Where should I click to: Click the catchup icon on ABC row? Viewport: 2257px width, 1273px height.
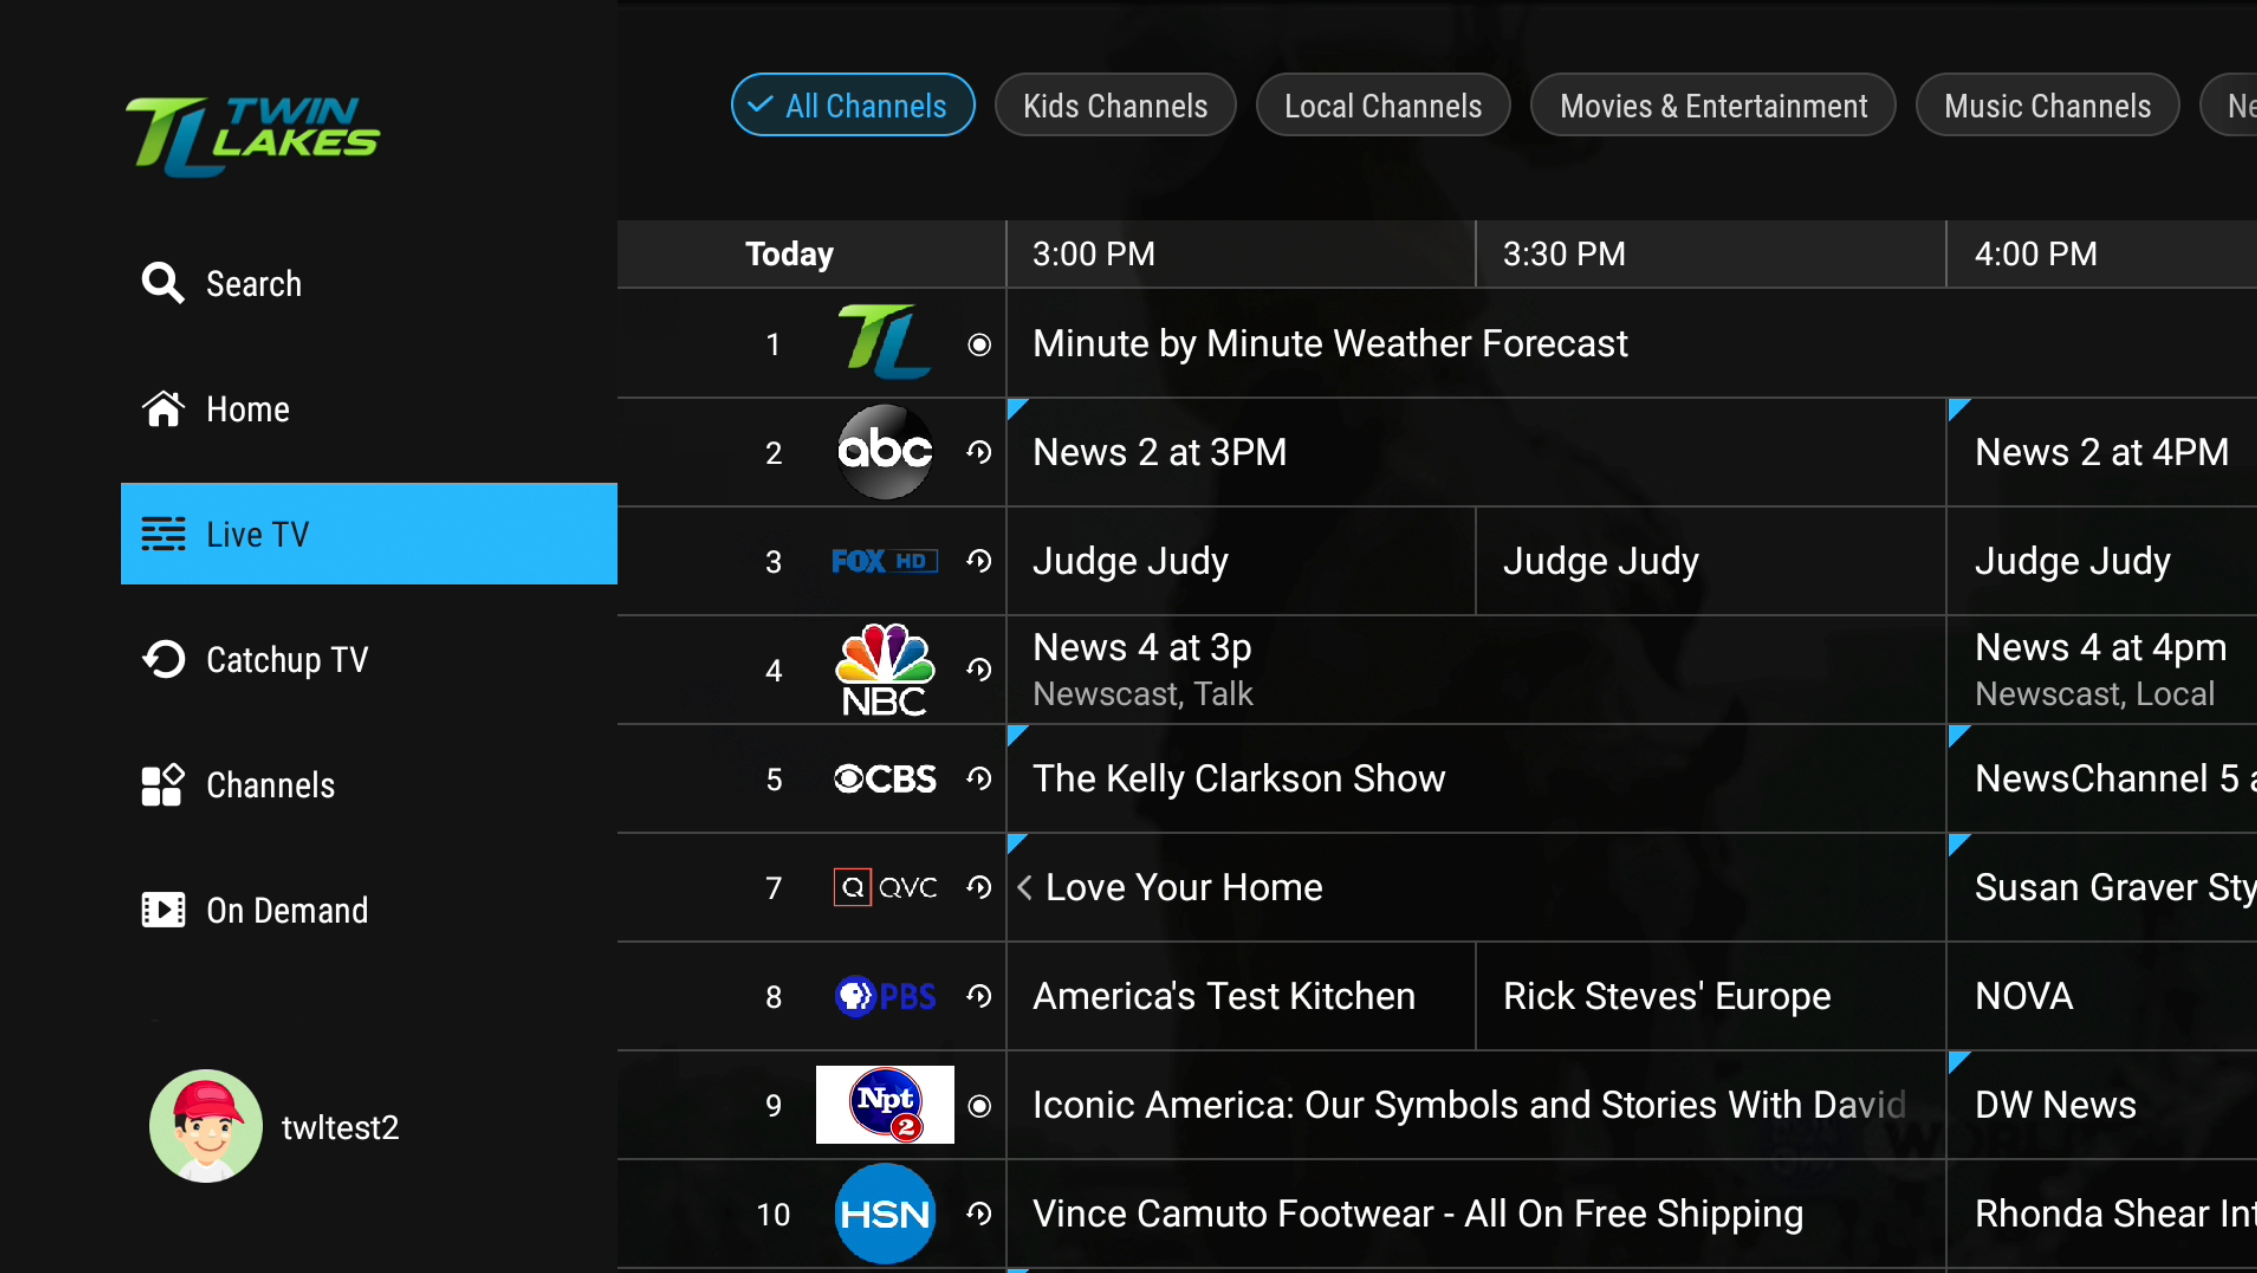[979, 452]
